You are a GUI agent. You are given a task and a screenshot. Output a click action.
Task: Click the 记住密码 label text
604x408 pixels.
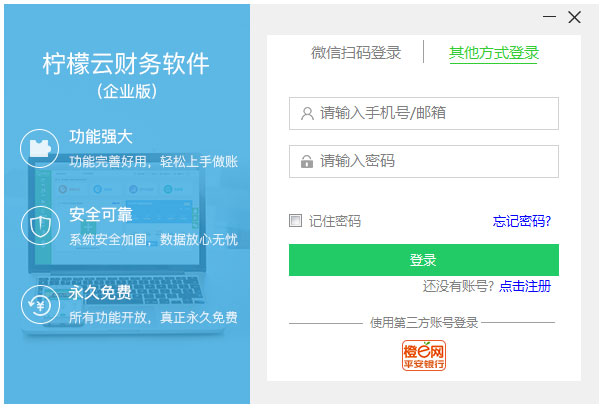pyautogui.click(x=335, y=221)
